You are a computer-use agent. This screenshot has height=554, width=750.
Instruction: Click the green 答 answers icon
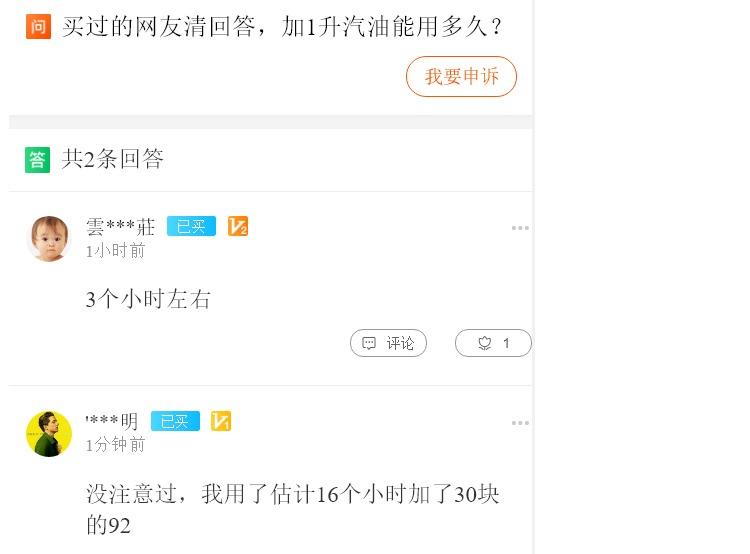pos(38,159)
